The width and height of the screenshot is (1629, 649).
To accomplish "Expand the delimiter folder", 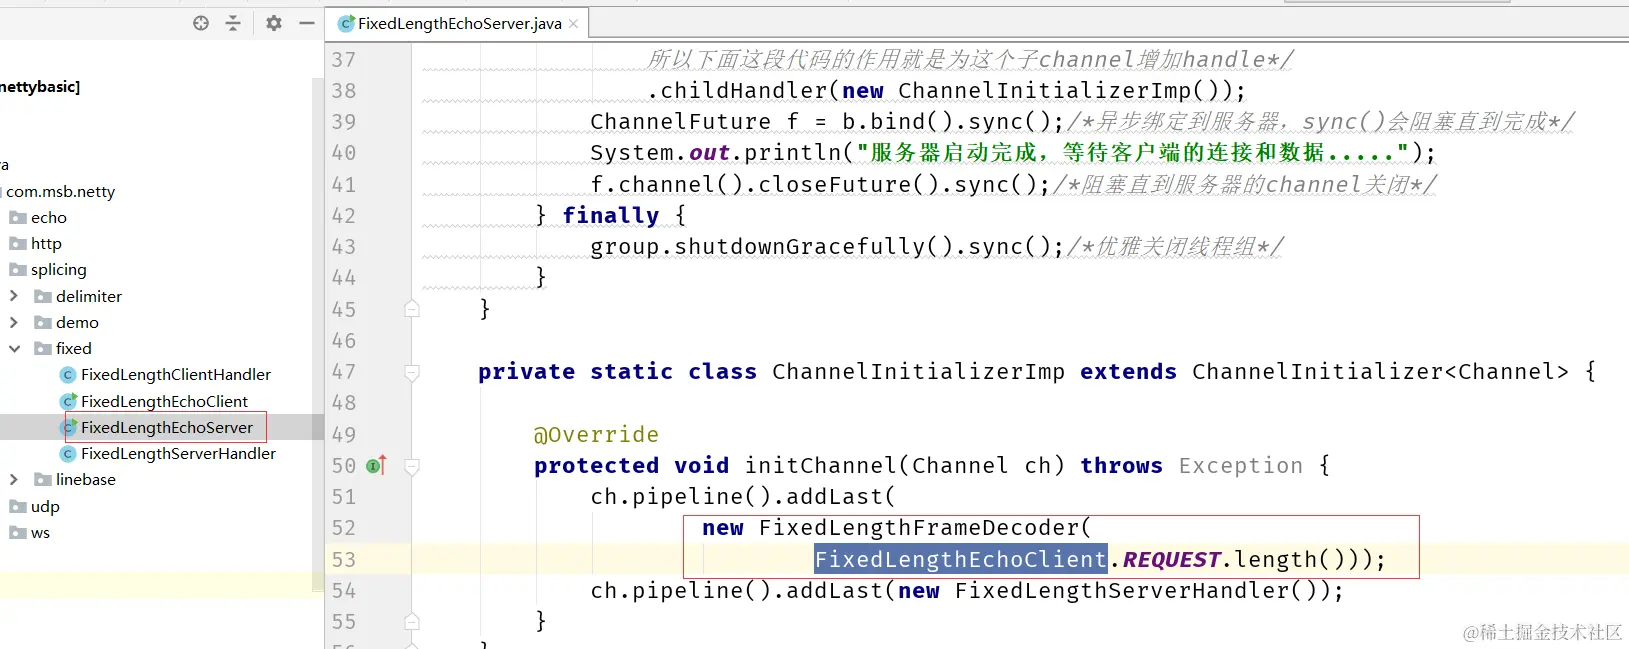I will pos(14,296).
